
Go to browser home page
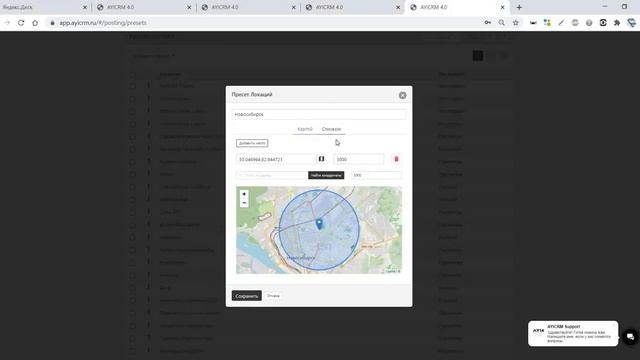[35, 23]
